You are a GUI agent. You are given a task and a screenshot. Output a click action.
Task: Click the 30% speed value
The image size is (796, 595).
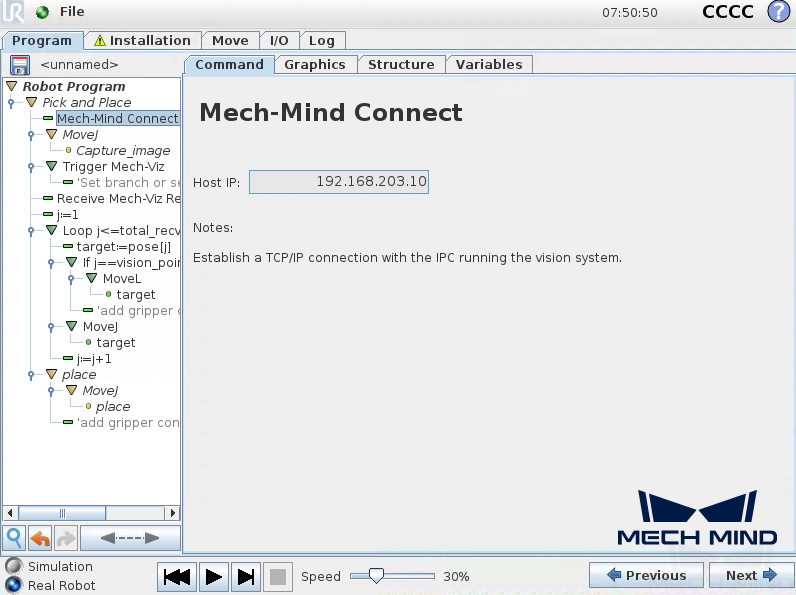click(456, 576)
